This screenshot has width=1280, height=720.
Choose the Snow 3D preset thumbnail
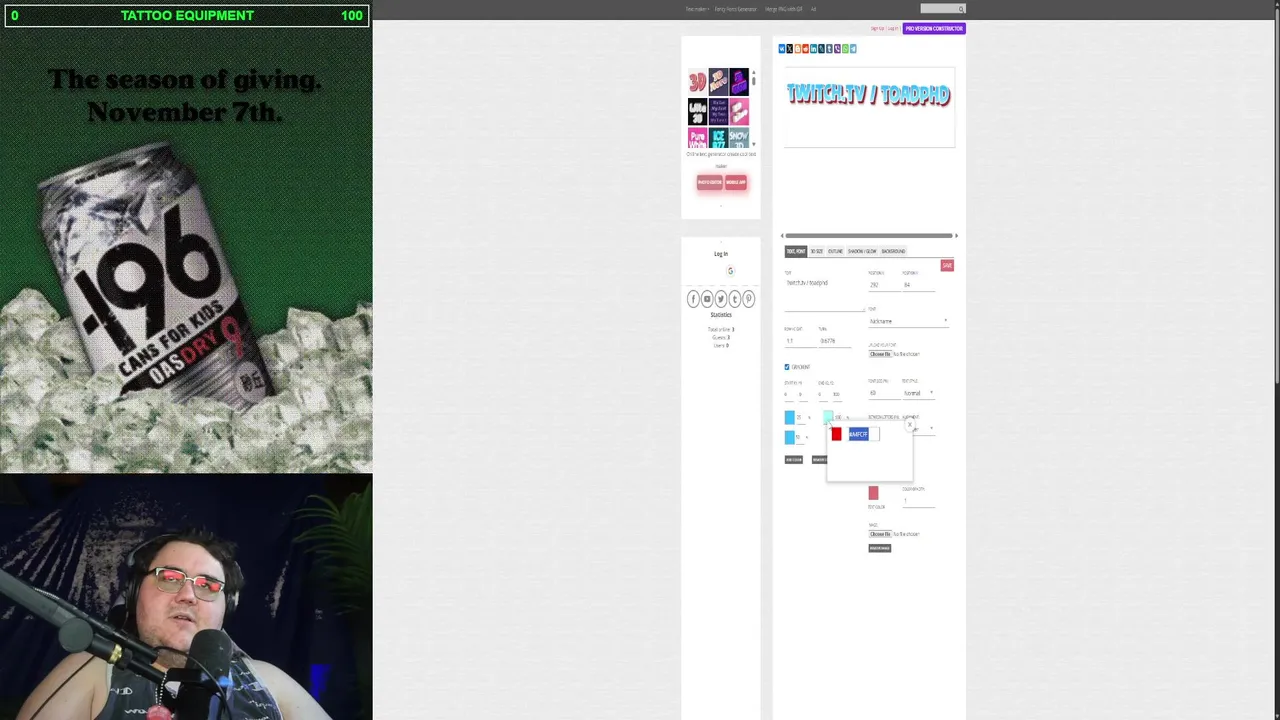739,138
